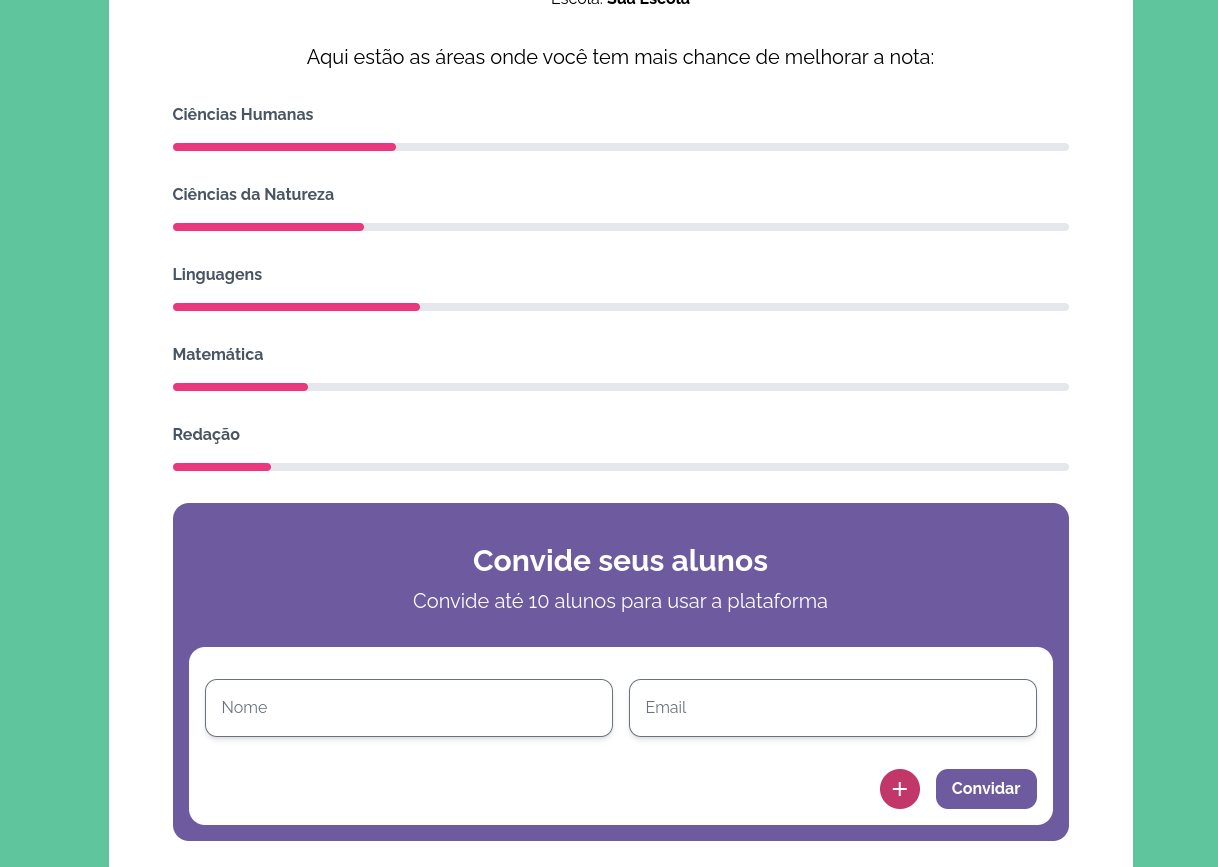The image size is (1218, 867).
Task: Focus the Nome input field
Action: (x=408, y=708)
